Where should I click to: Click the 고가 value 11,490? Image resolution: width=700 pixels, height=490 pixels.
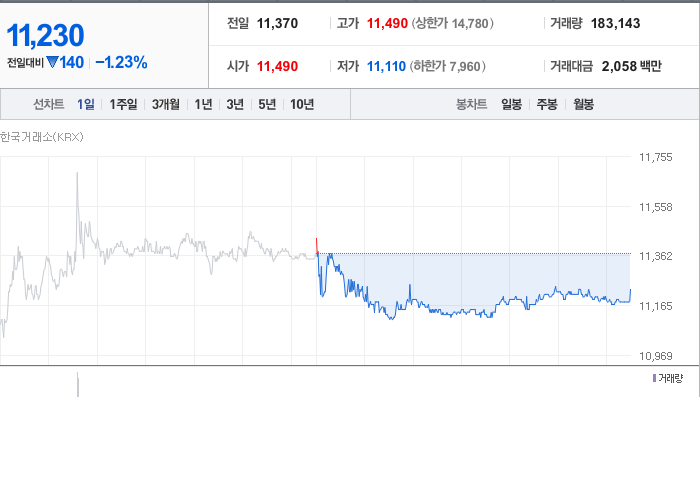[x=387, y=23]
